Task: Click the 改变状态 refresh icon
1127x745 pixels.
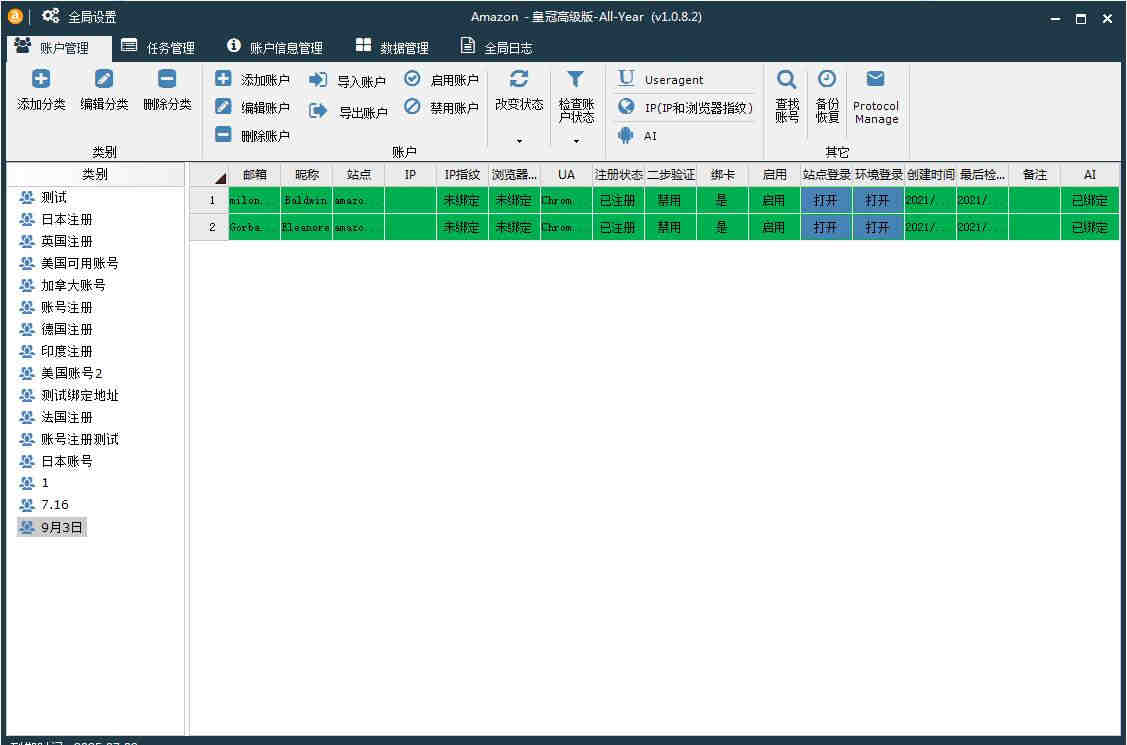Action: (518, 79)
